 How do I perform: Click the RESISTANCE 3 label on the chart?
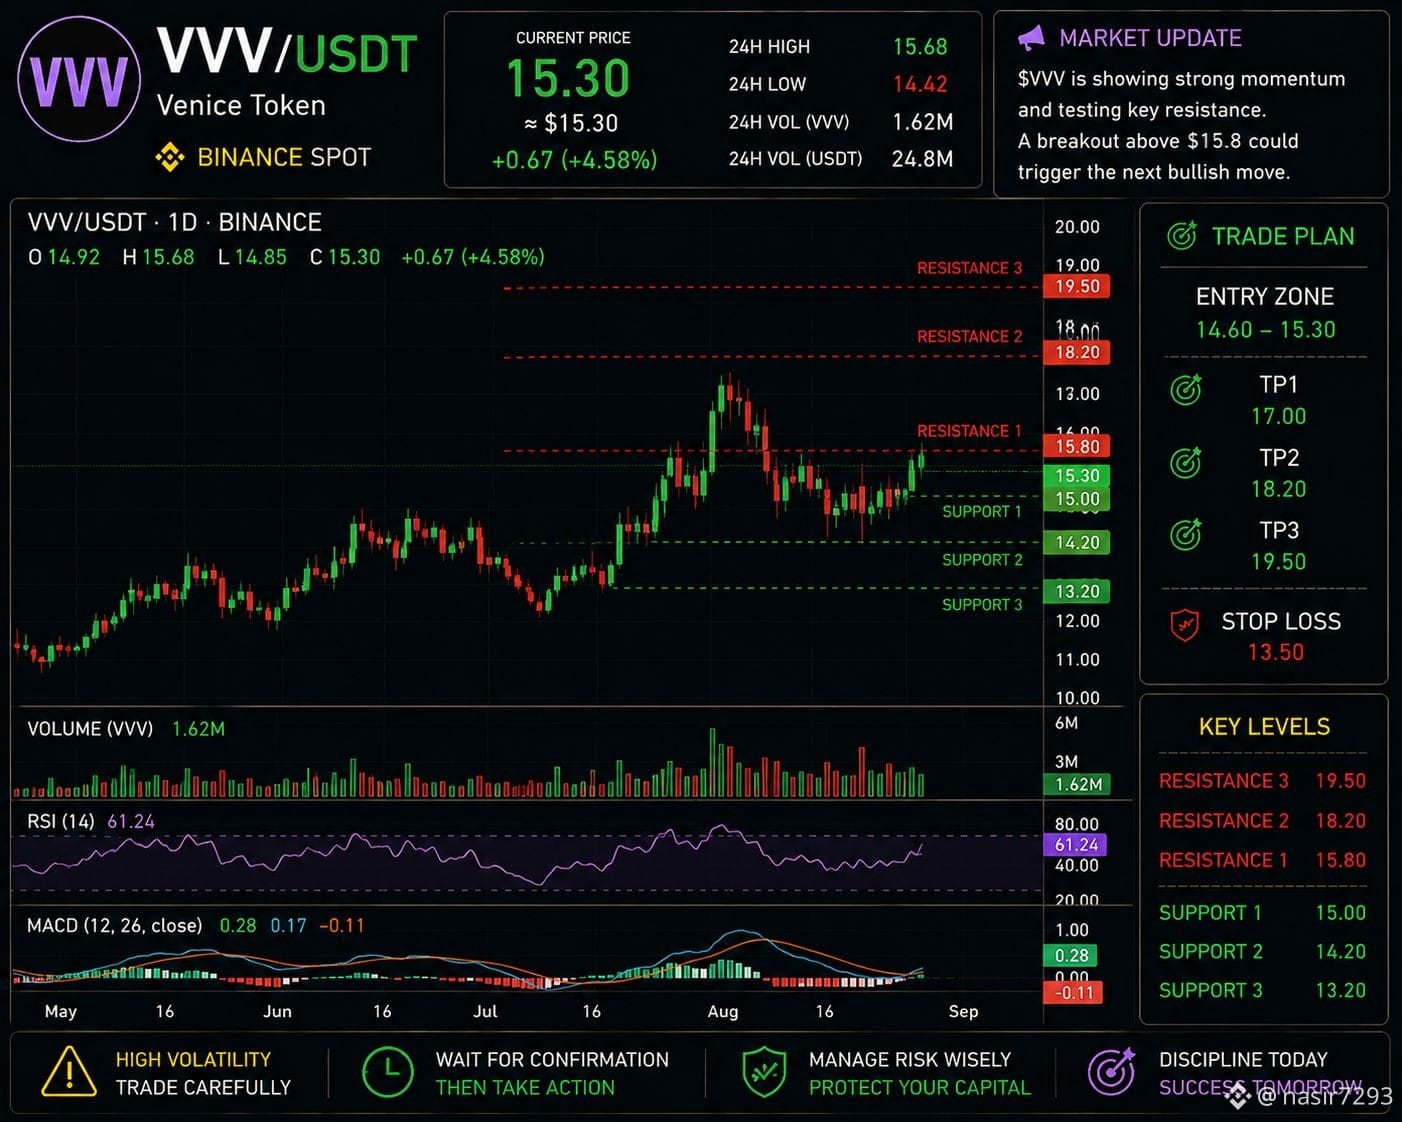pyautogui.click(x=970, y=268)
